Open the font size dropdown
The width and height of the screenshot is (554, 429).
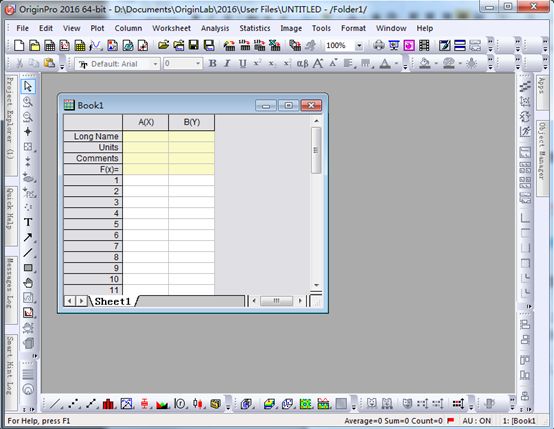tap(198, 64)
